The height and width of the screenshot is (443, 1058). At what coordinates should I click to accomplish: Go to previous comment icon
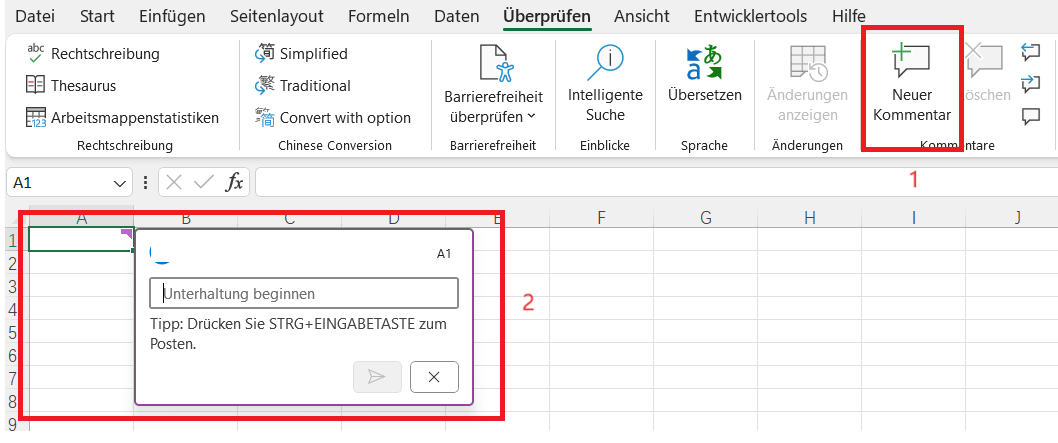click(x=1030, y=51)
